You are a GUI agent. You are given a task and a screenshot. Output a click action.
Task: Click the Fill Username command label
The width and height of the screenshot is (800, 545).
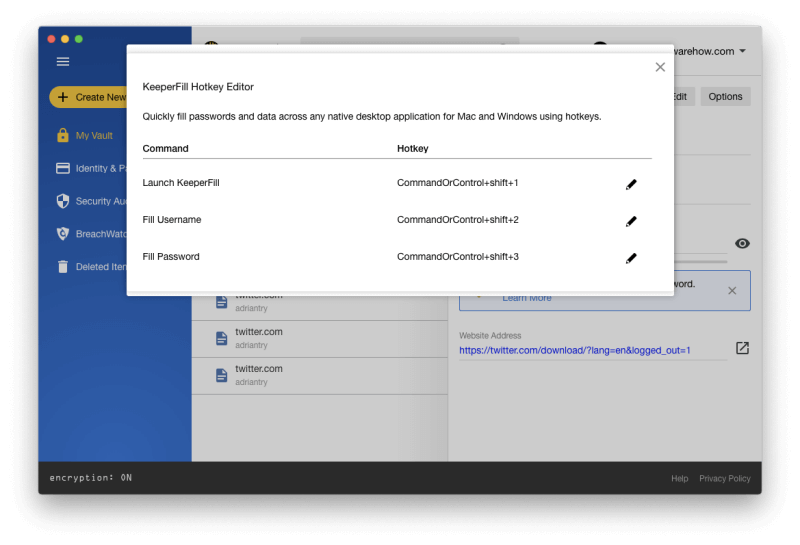tap(172, 219)
